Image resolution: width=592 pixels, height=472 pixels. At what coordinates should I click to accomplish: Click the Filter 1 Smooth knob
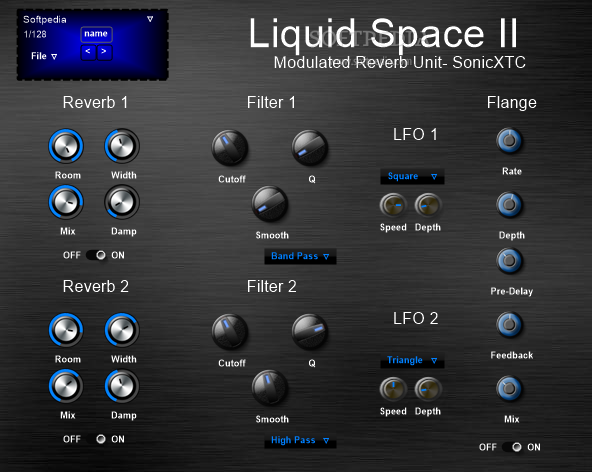pyautogui.click(x=270, y=204)
